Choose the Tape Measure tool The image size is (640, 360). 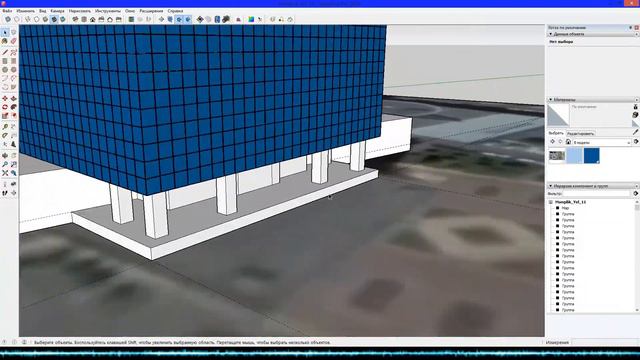5,127
